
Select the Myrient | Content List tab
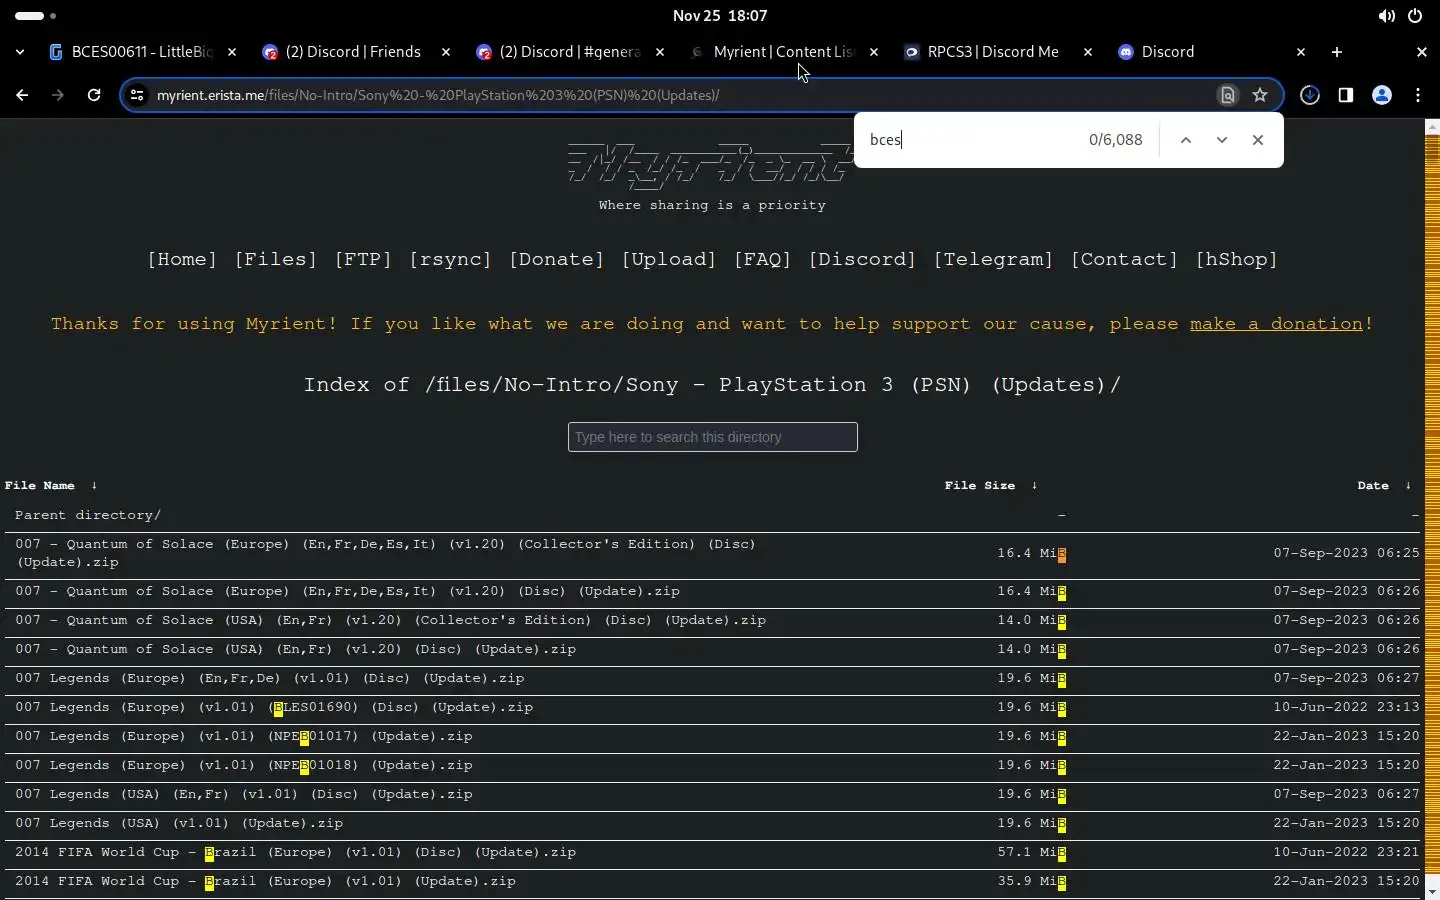pyautogui.click(x=784, y=52)
